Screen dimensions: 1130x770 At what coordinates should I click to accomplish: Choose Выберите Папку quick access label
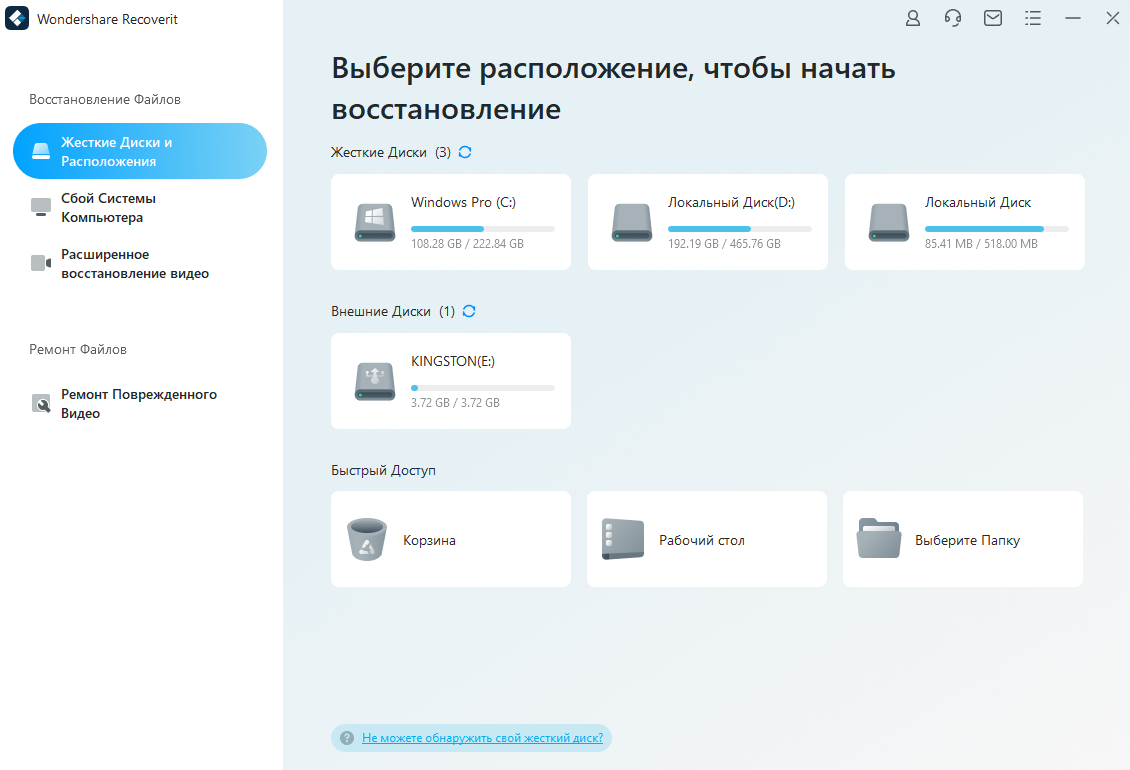tap(967, 540)
